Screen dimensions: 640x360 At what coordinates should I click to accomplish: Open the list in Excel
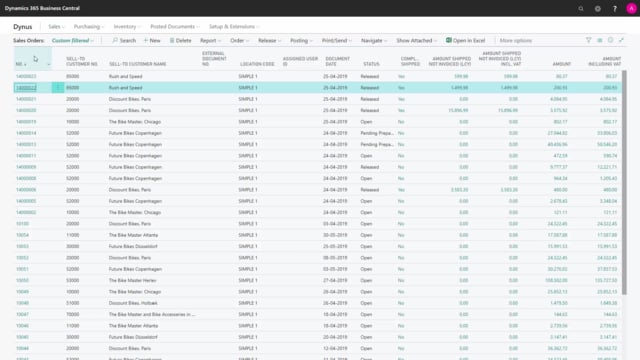pos(466,40)
